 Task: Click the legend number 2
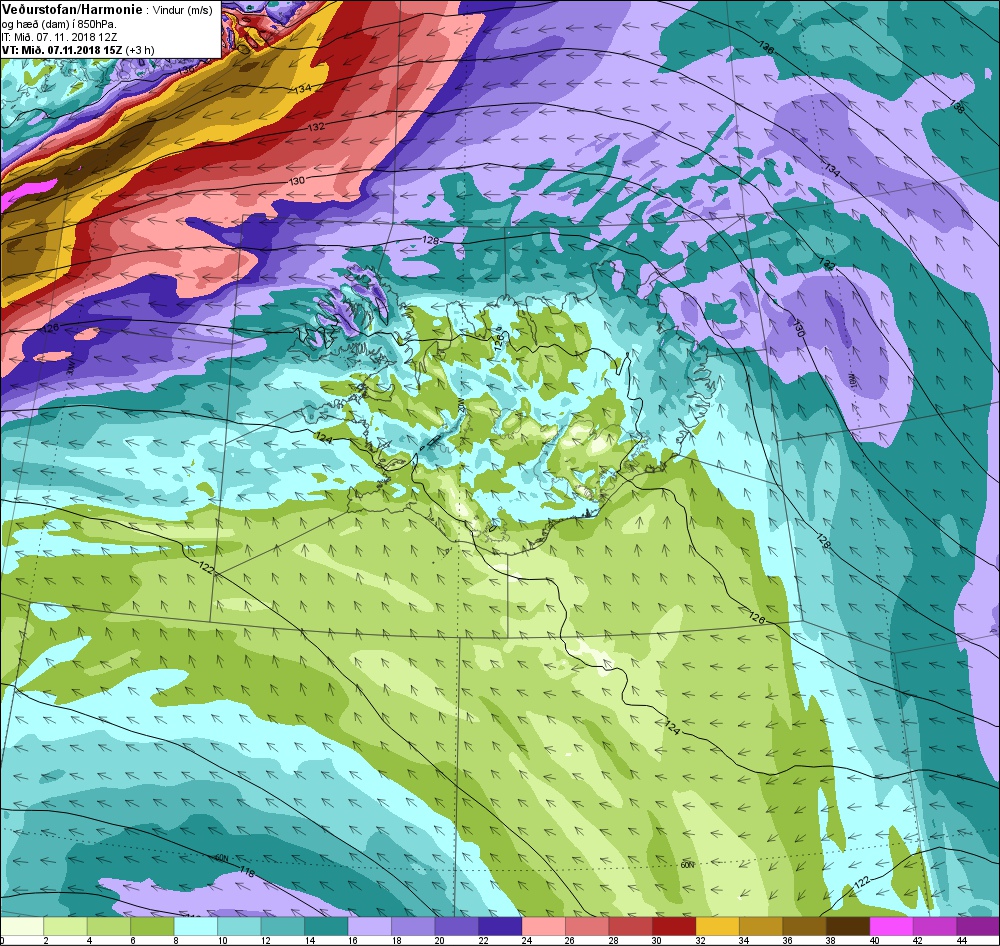(46, 940)
